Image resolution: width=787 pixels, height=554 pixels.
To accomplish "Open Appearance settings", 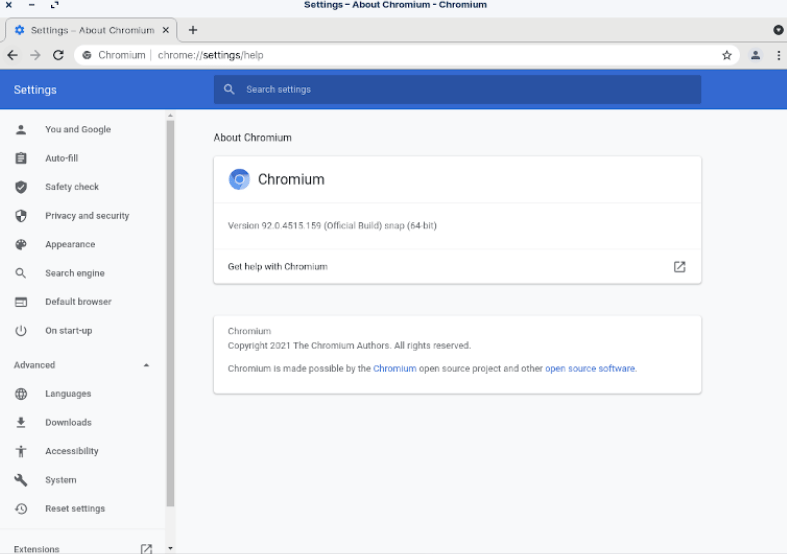I will click(70, 244).
